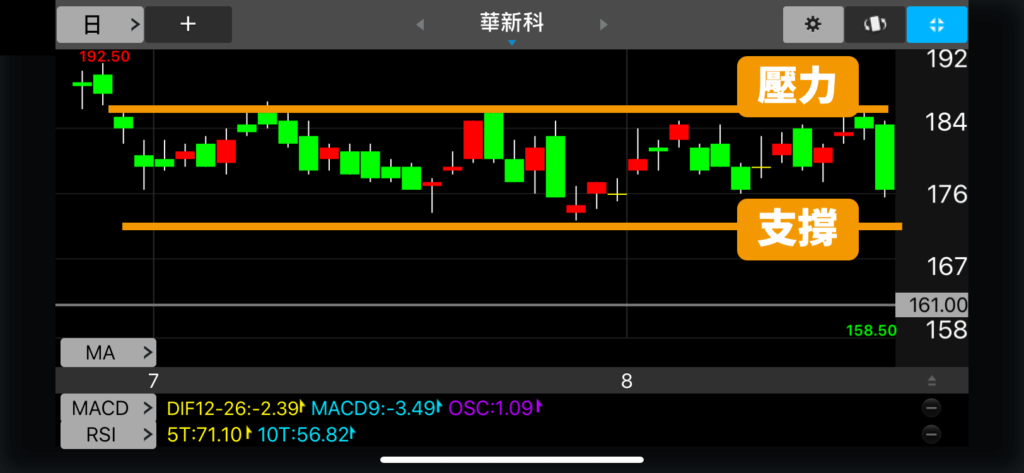The image size is (1024, 473).
Task: Open the 華新科 stock title dropdown
Action: (511, 26)
